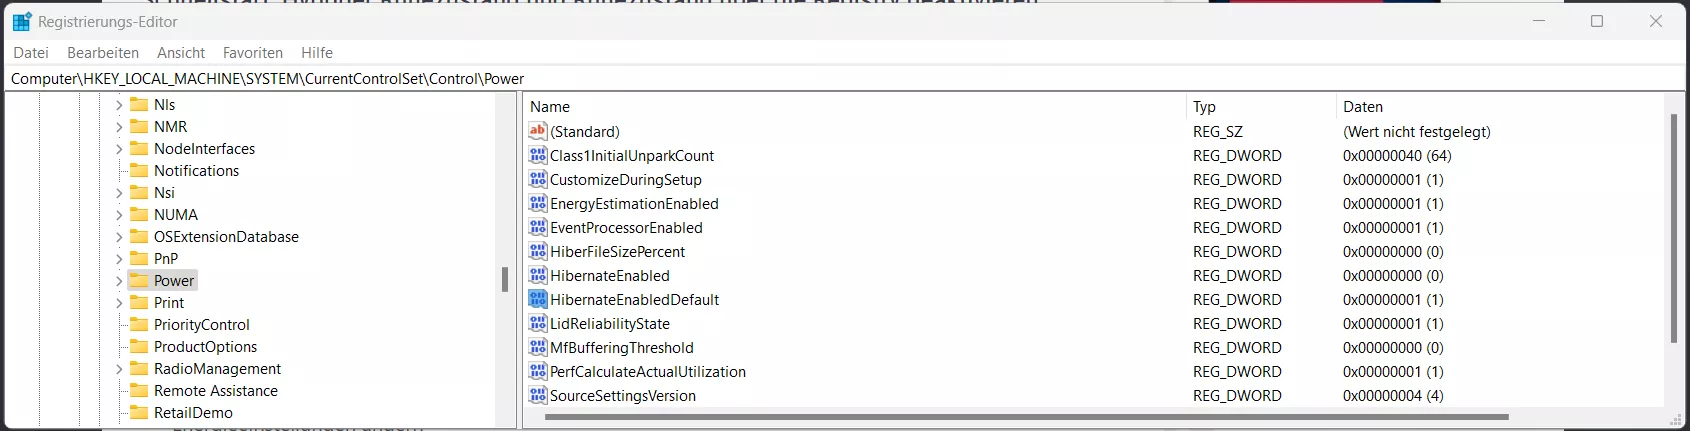Click the EnergyEstimationEnabled DWORD icon

click(538, 203)
